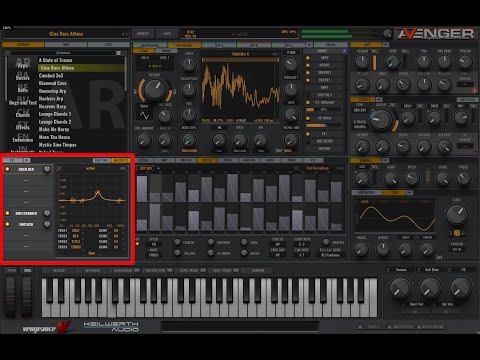Toggle the SHAPER1 routing LED
The width and height of the screenshot is (480, 360).
coord(308,73)
